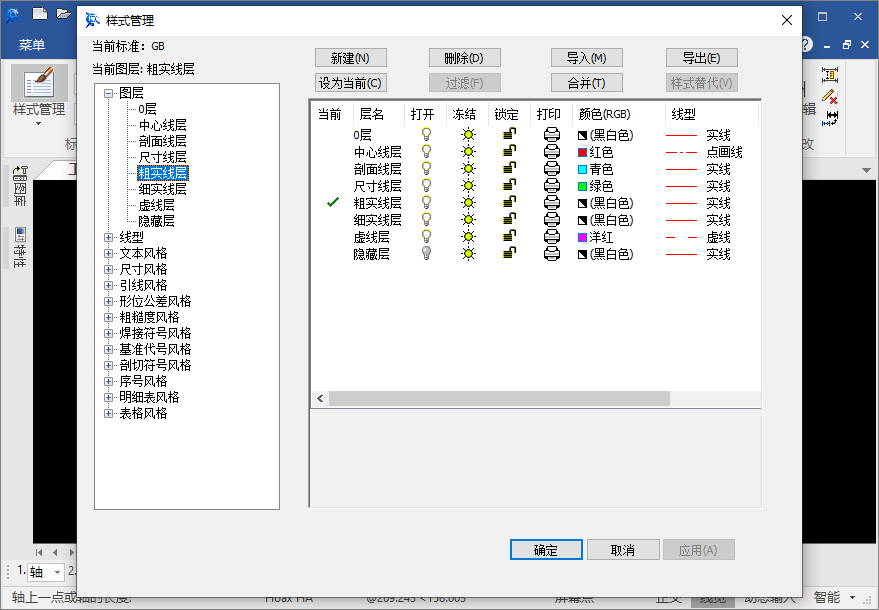Click the lock icon for 0层

coord(510,134)
